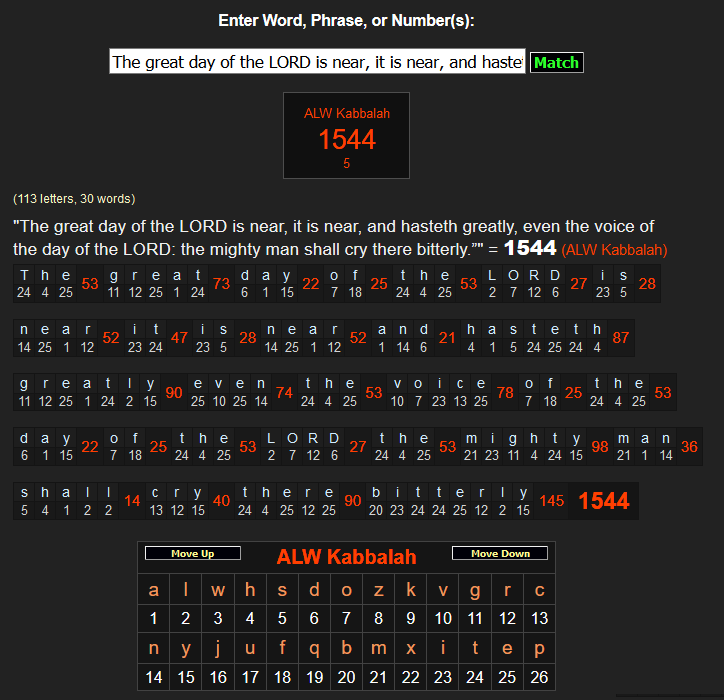Click the letter 'a' in the cipher chart

tap(153, 590)
